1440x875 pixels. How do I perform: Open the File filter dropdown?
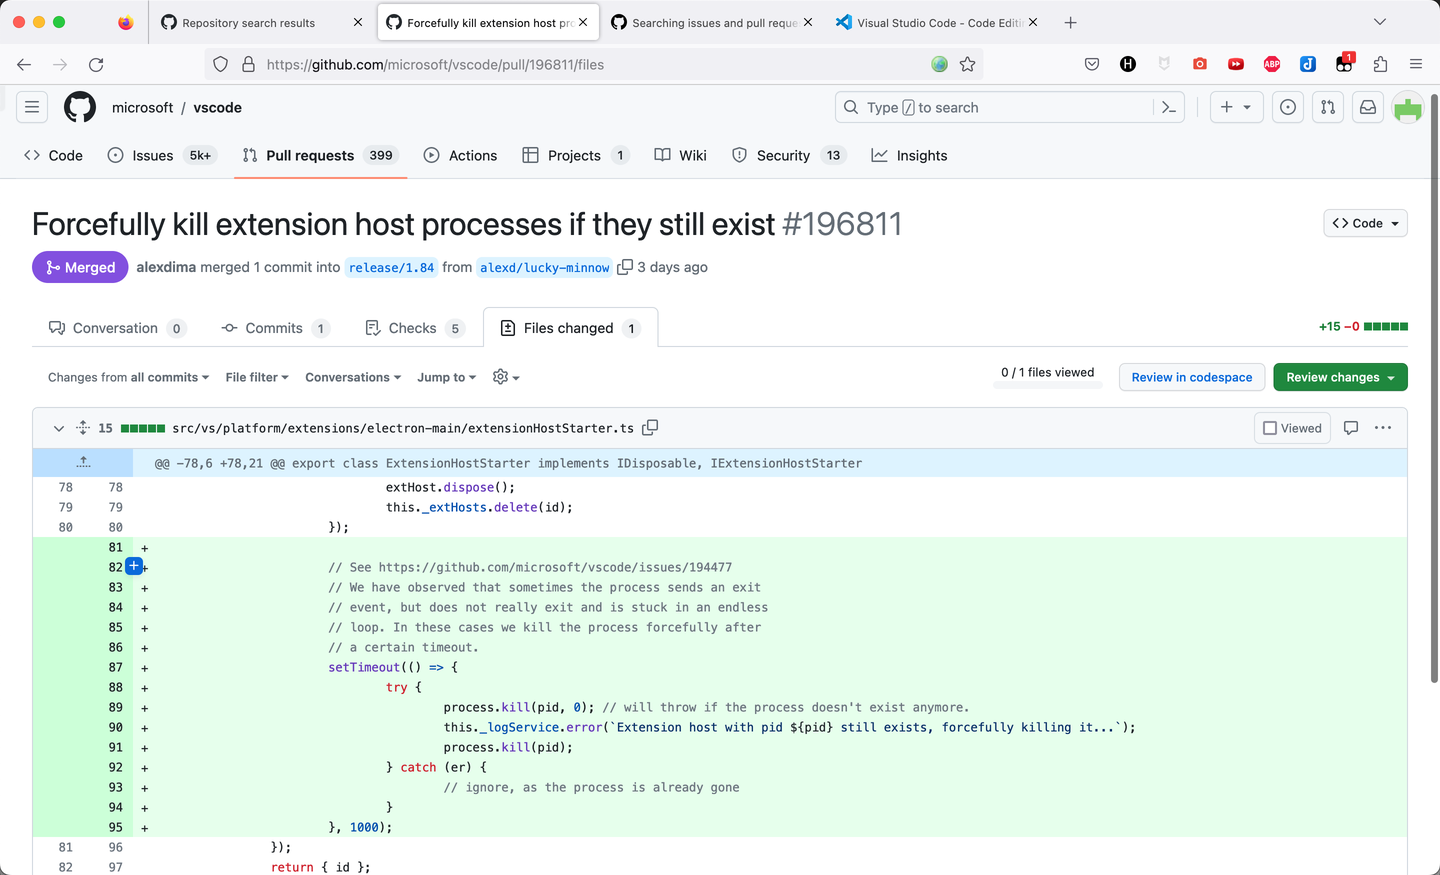click(257, 377)
